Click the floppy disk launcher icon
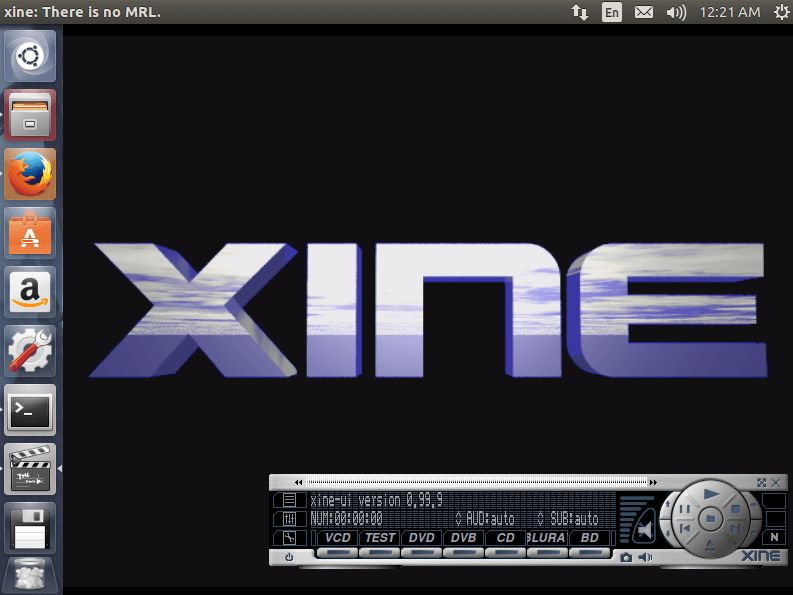 click(30, 528)
